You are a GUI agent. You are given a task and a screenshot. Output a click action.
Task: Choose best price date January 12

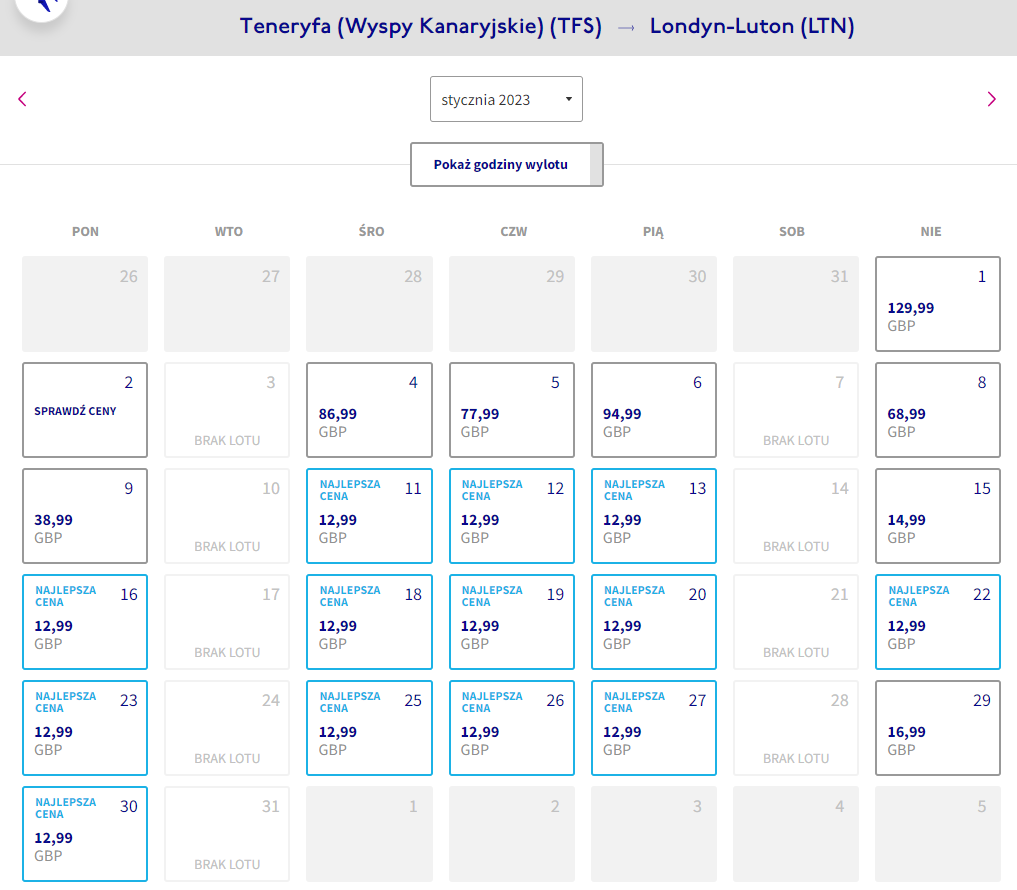point(512,516)
